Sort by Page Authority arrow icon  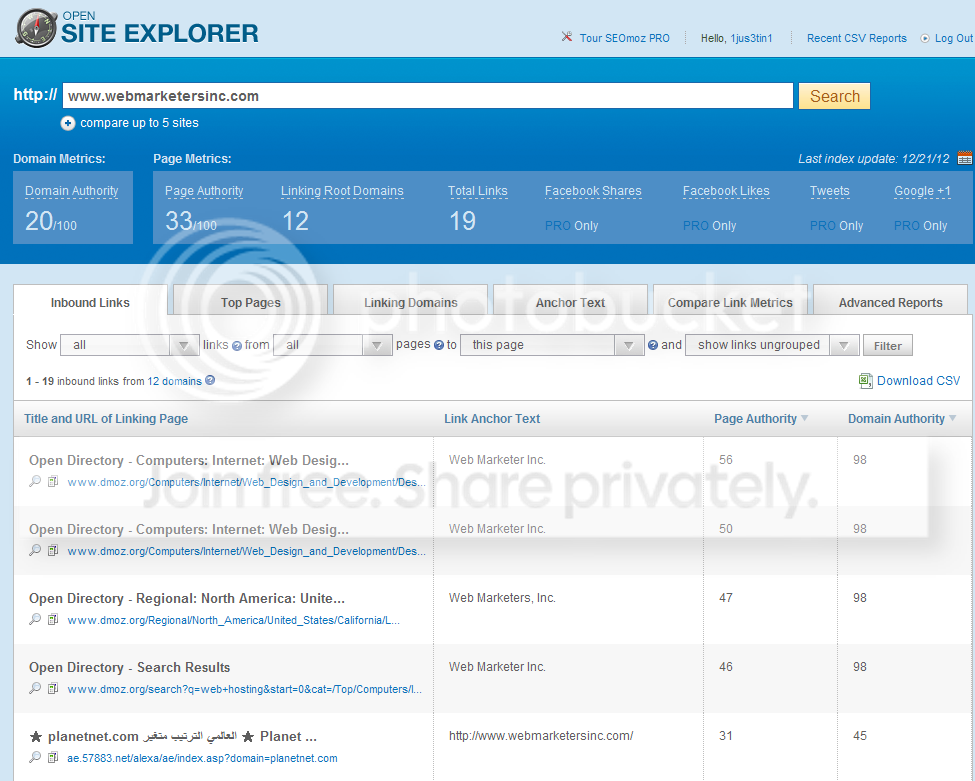pos(805,418)
